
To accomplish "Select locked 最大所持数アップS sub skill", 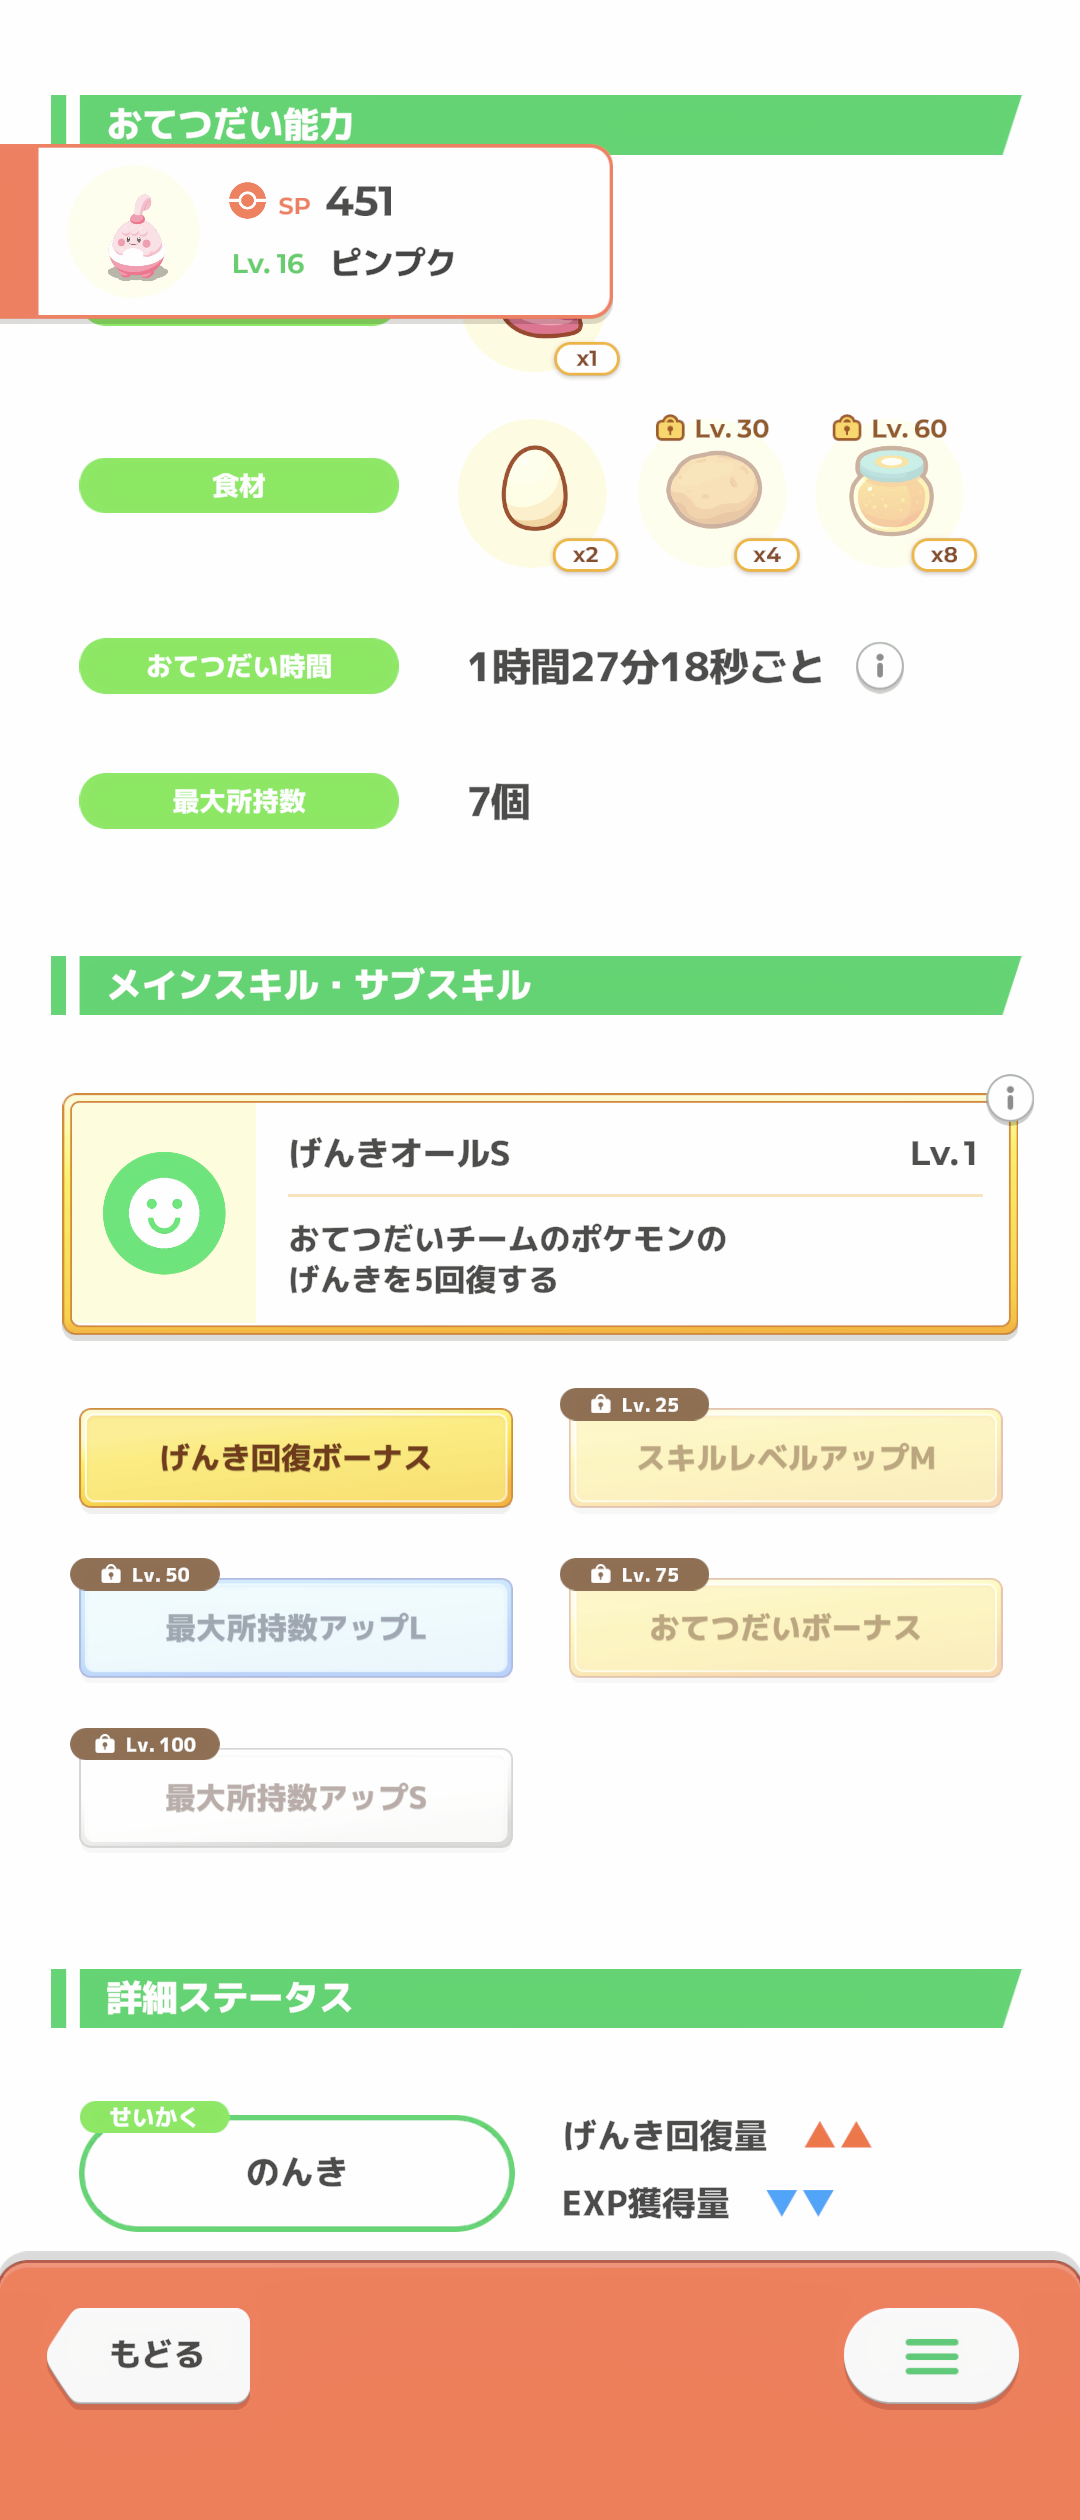I will pyautogui.click(x=296, y=1798).
